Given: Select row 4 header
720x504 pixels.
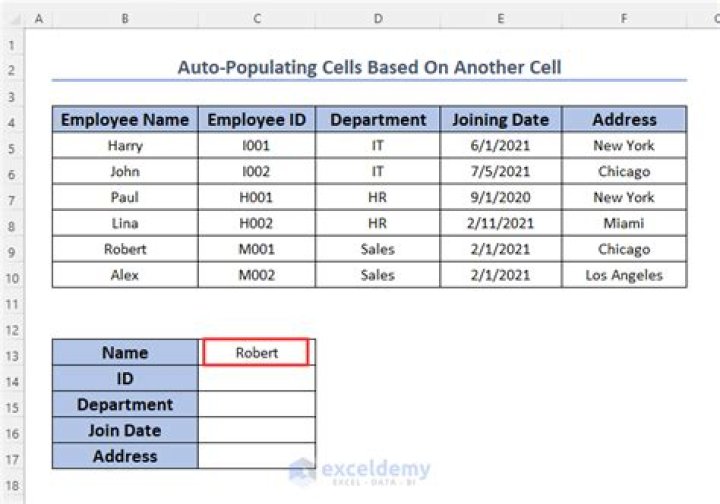Looking at the screenshot, I should click(x=12, y=123).
